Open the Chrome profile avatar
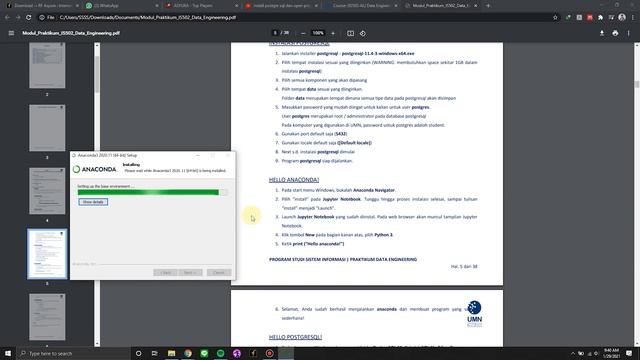The image size is (640, 360). (x=622, y=17)
